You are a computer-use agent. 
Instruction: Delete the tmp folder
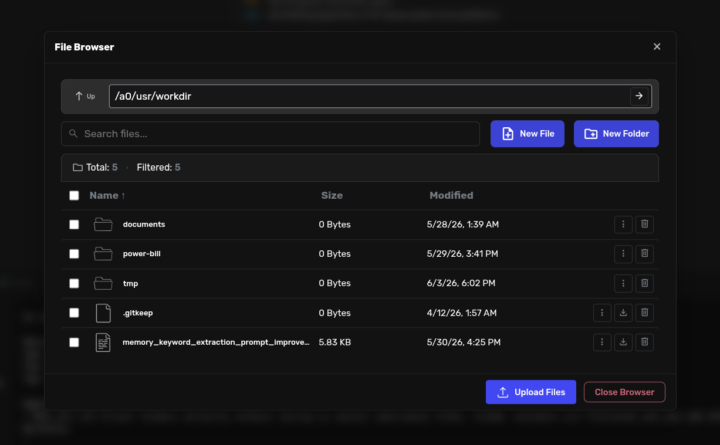(644, 283)
